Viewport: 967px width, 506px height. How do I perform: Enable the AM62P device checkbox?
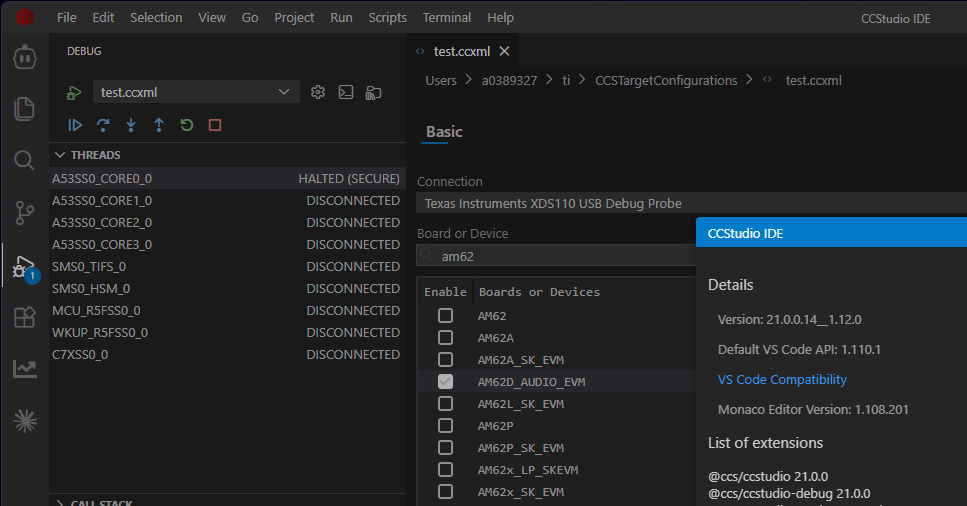click(445, 425)
